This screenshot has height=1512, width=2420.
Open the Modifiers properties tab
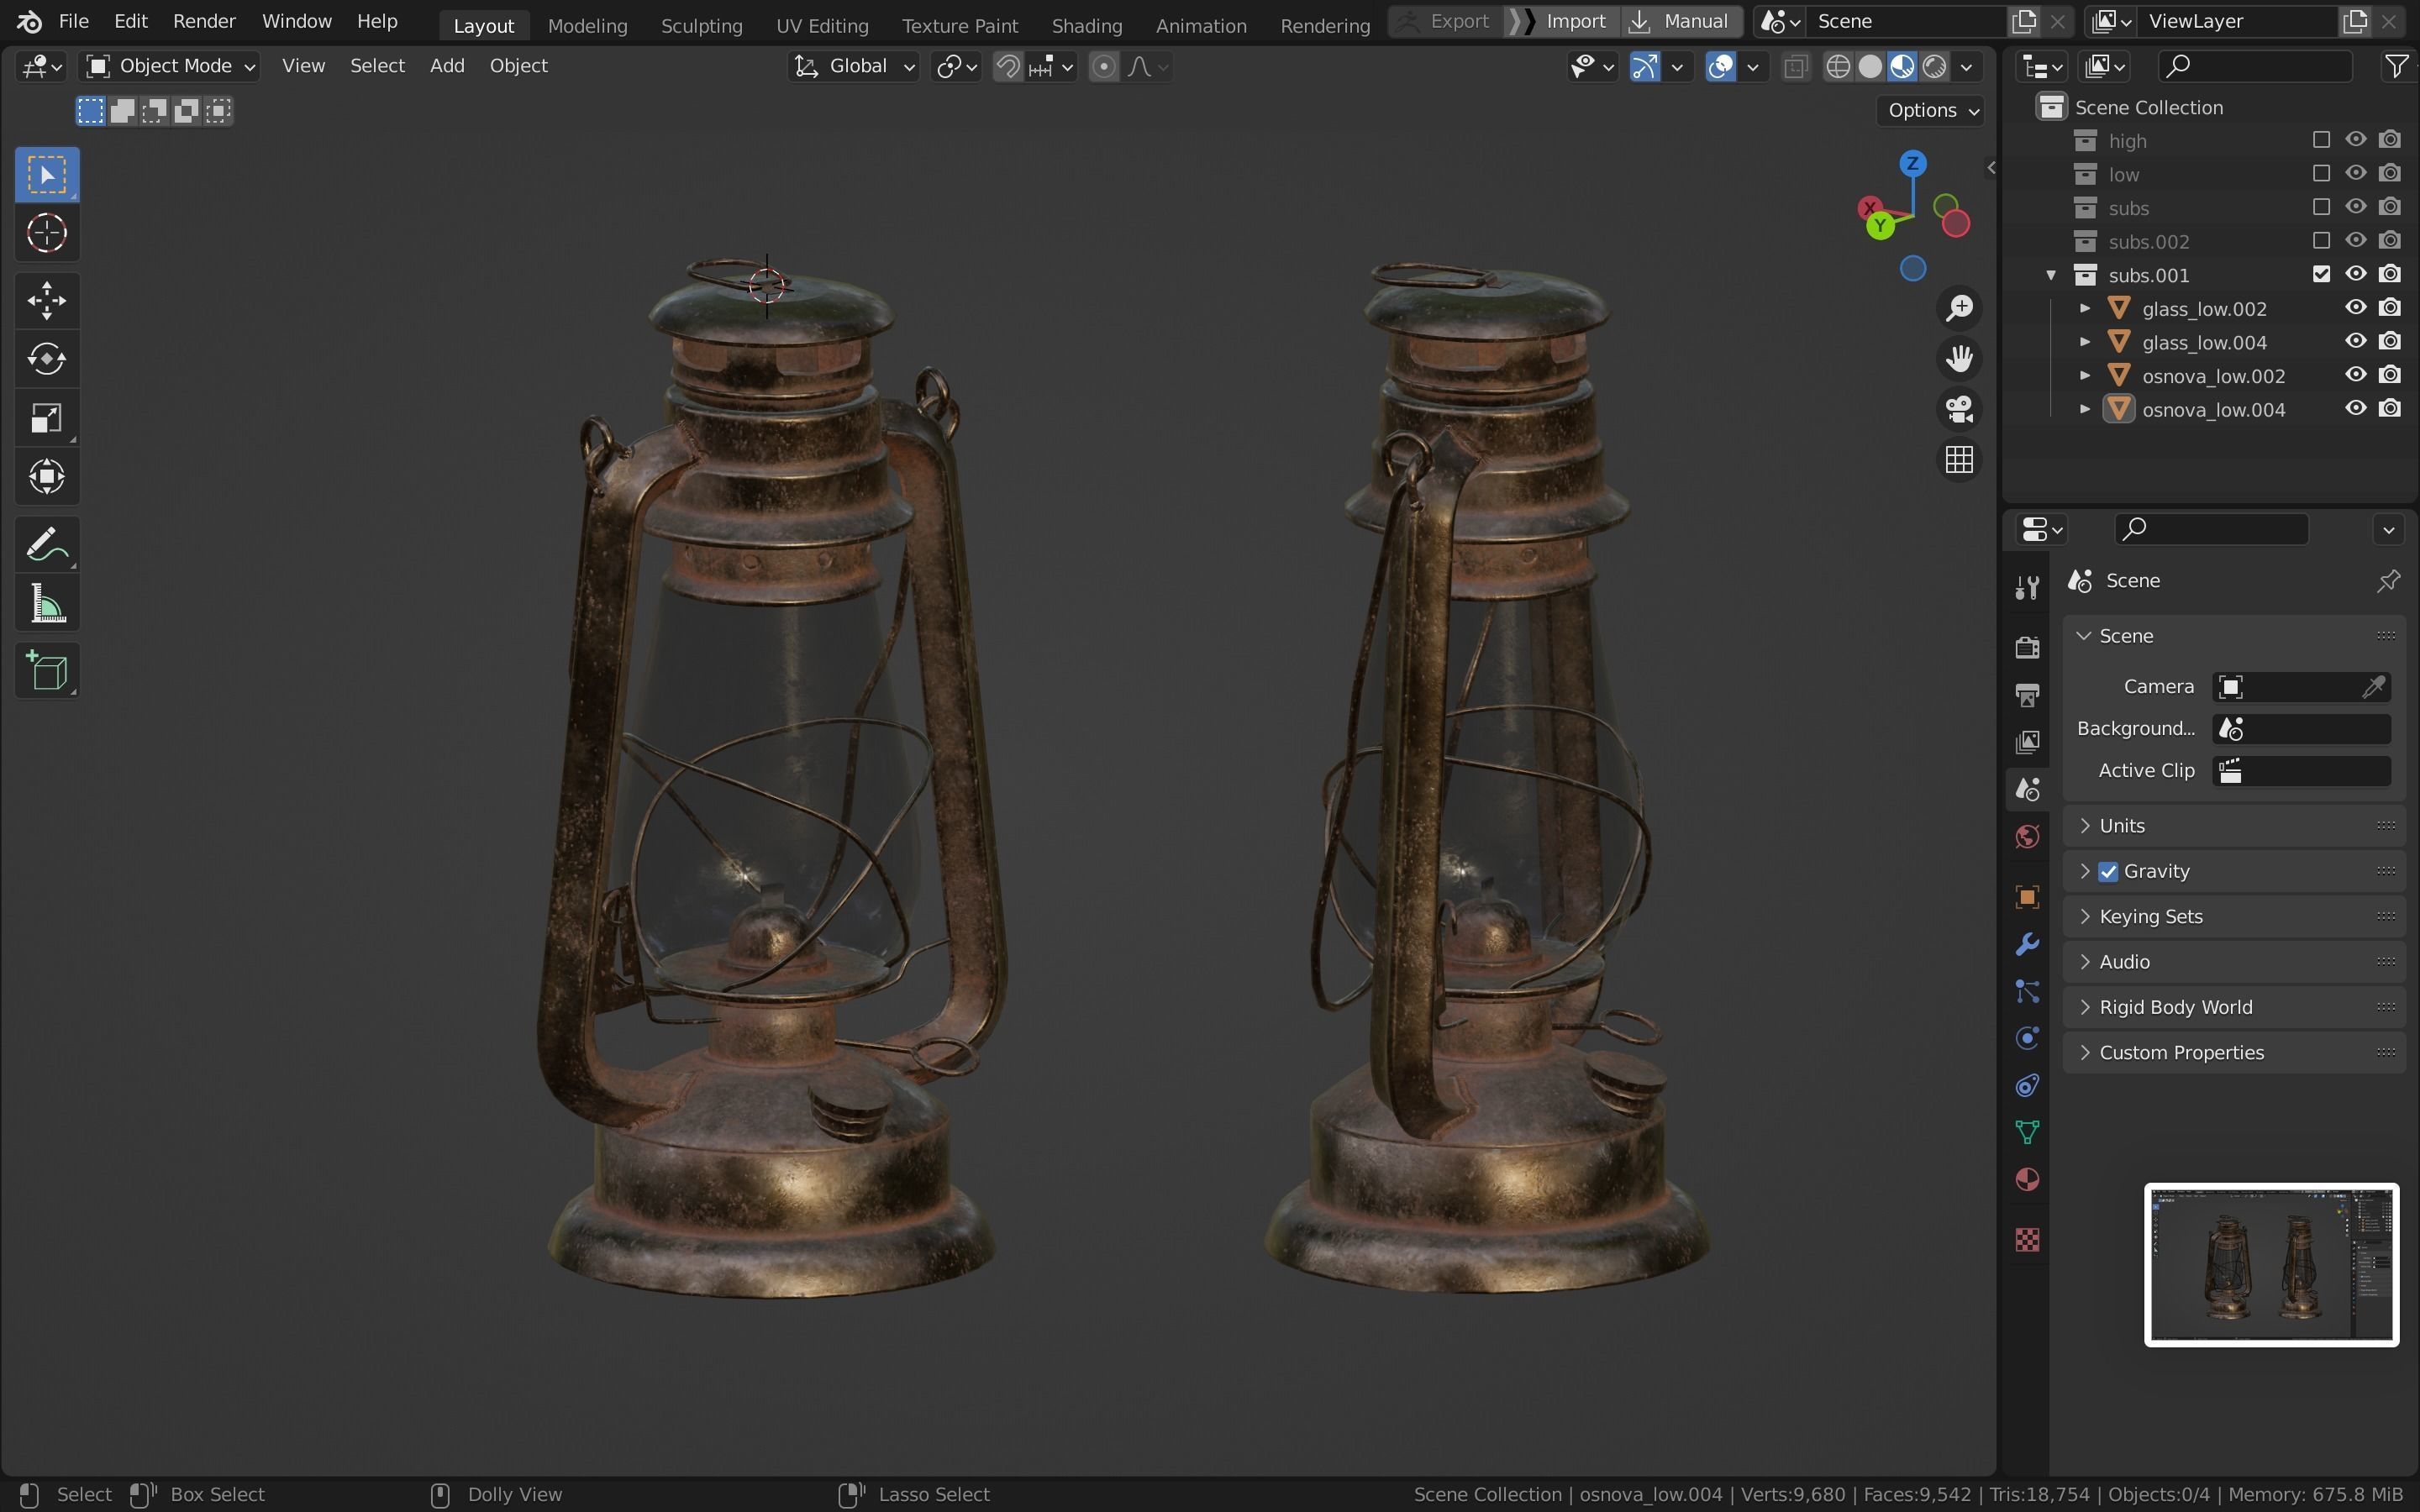click(x=2027, y=943)
